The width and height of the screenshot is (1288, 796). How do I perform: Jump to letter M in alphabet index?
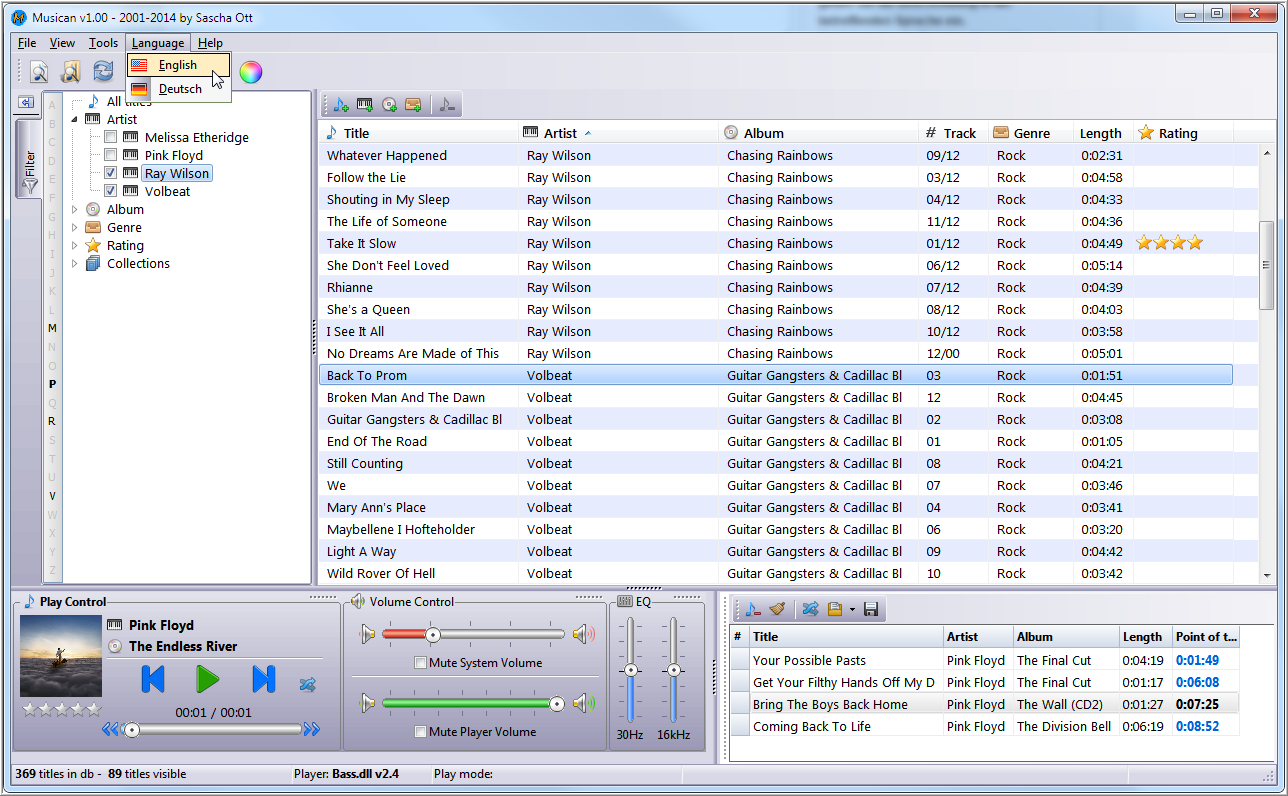52,328
